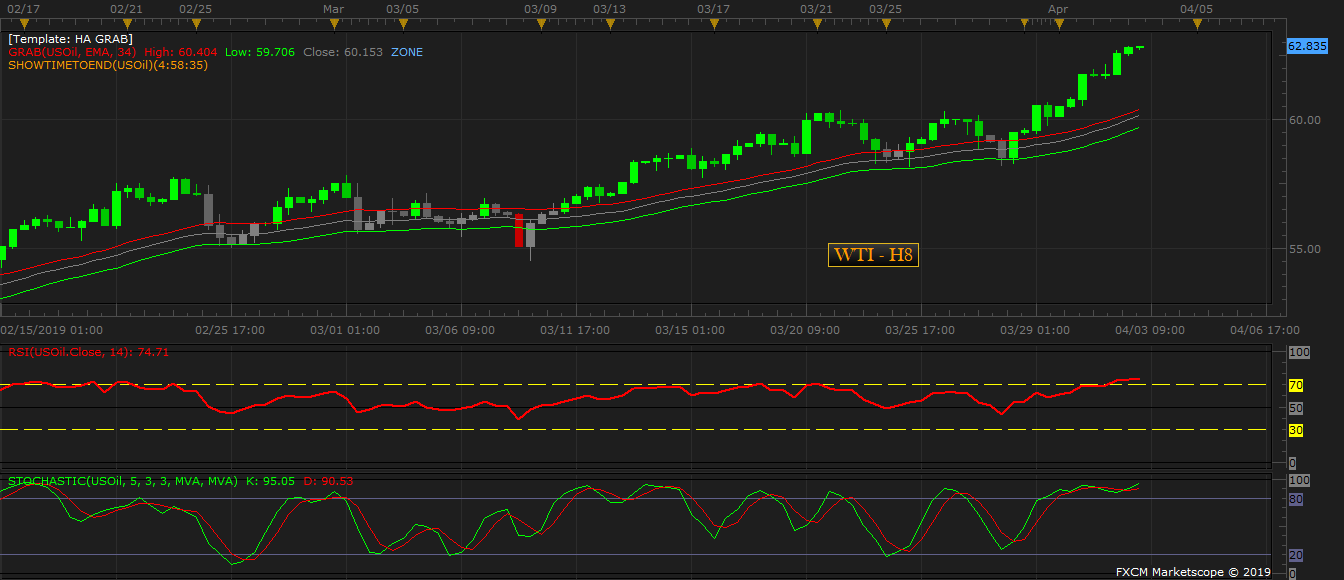Click the 03/20 09:00 time axis label

(x=805, y=329)
